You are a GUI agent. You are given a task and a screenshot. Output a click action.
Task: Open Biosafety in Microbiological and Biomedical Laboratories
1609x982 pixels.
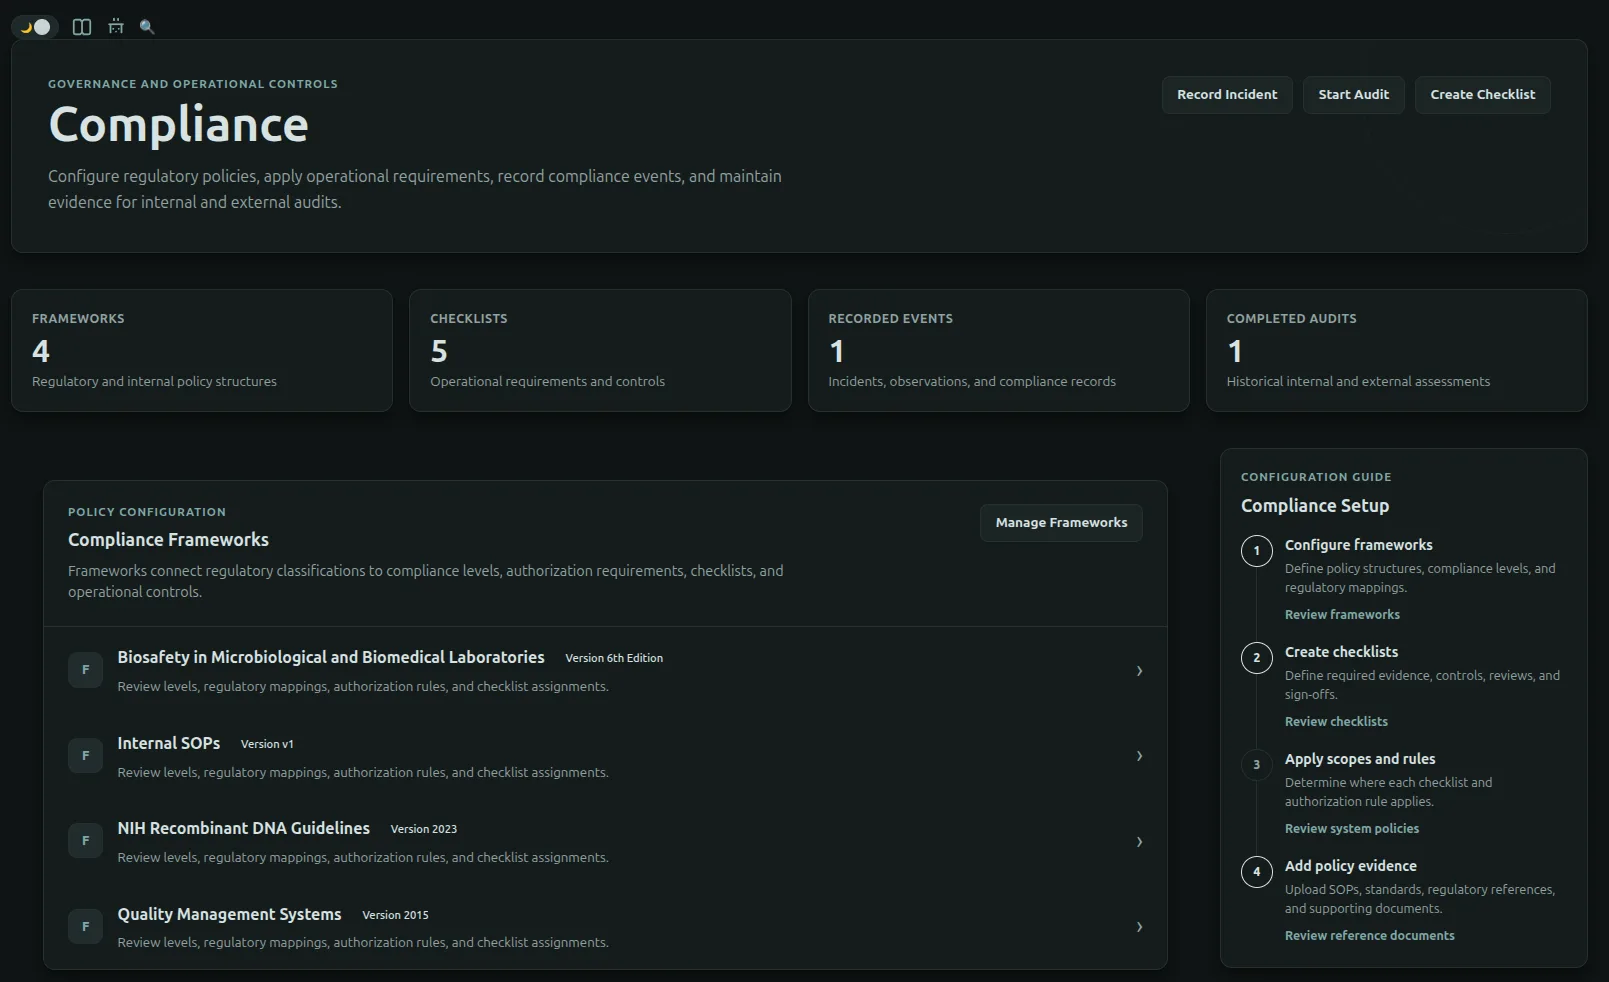tap(331, 657)
